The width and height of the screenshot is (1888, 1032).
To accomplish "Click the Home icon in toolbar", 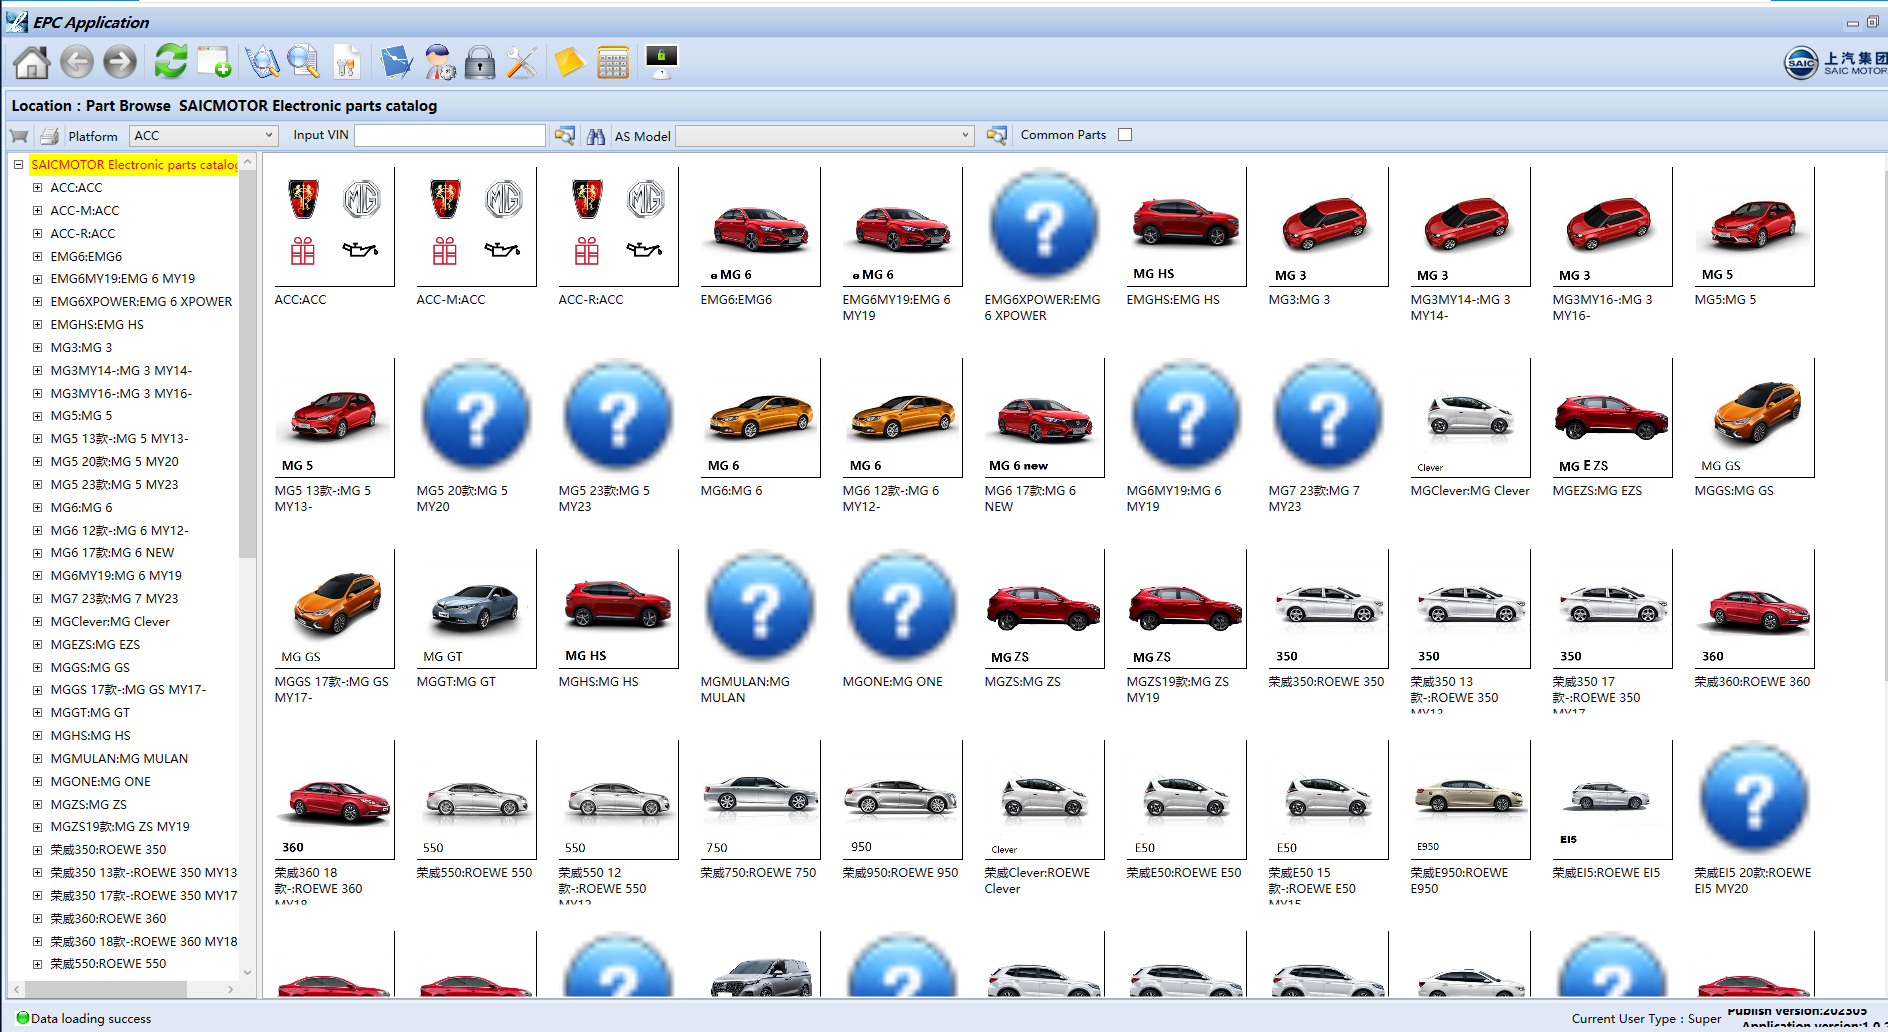I will tap(31, 63).
